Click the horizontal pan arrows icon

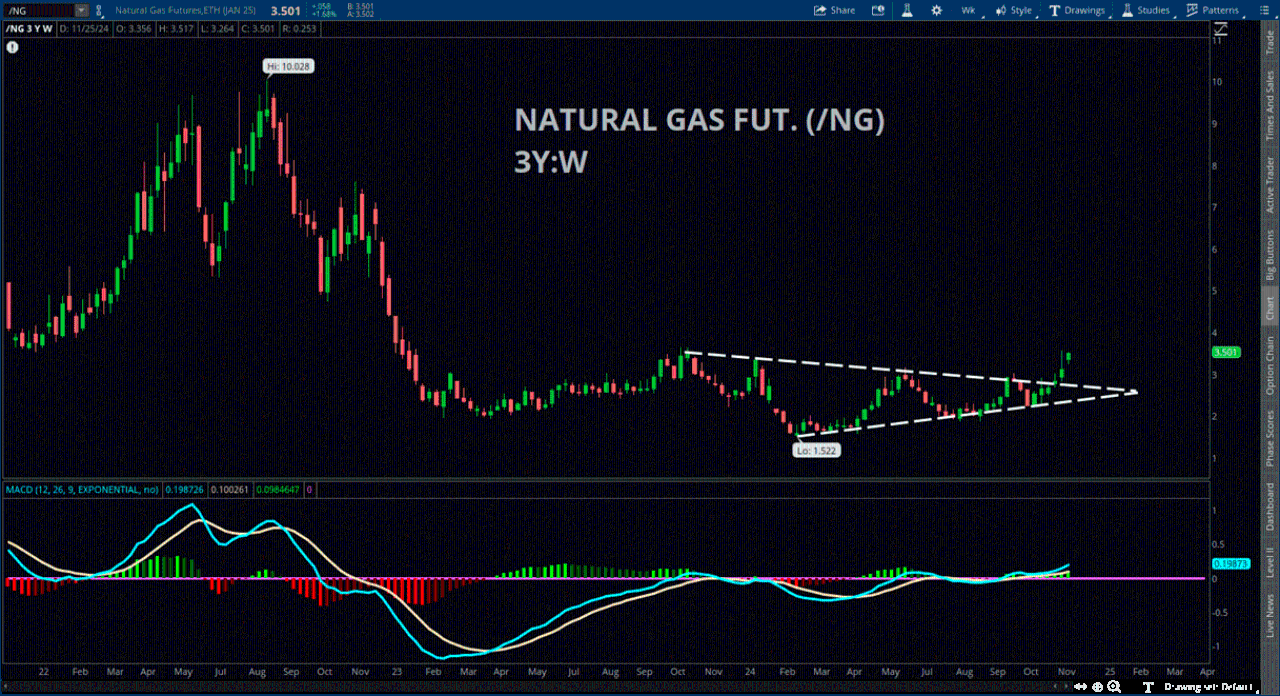1082,687
